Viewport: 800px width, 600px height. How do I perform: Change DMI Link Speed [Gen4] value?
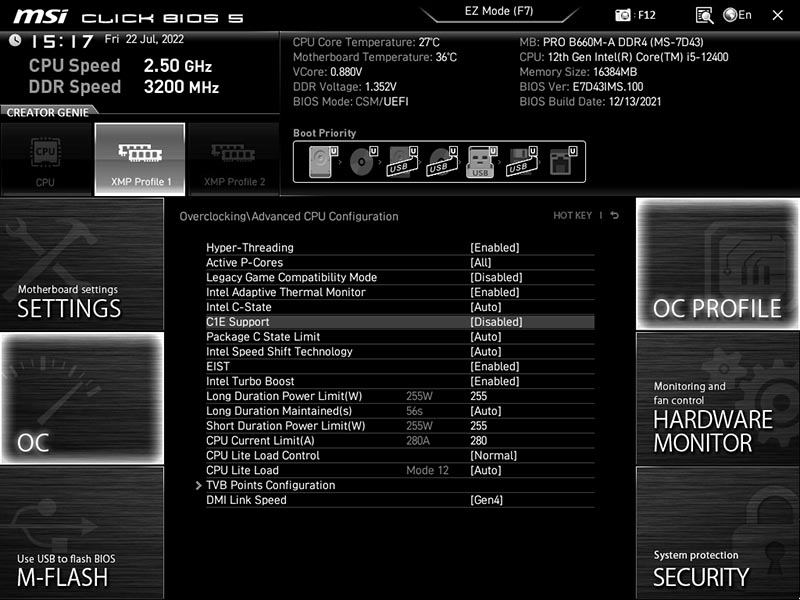click(486, 500)
